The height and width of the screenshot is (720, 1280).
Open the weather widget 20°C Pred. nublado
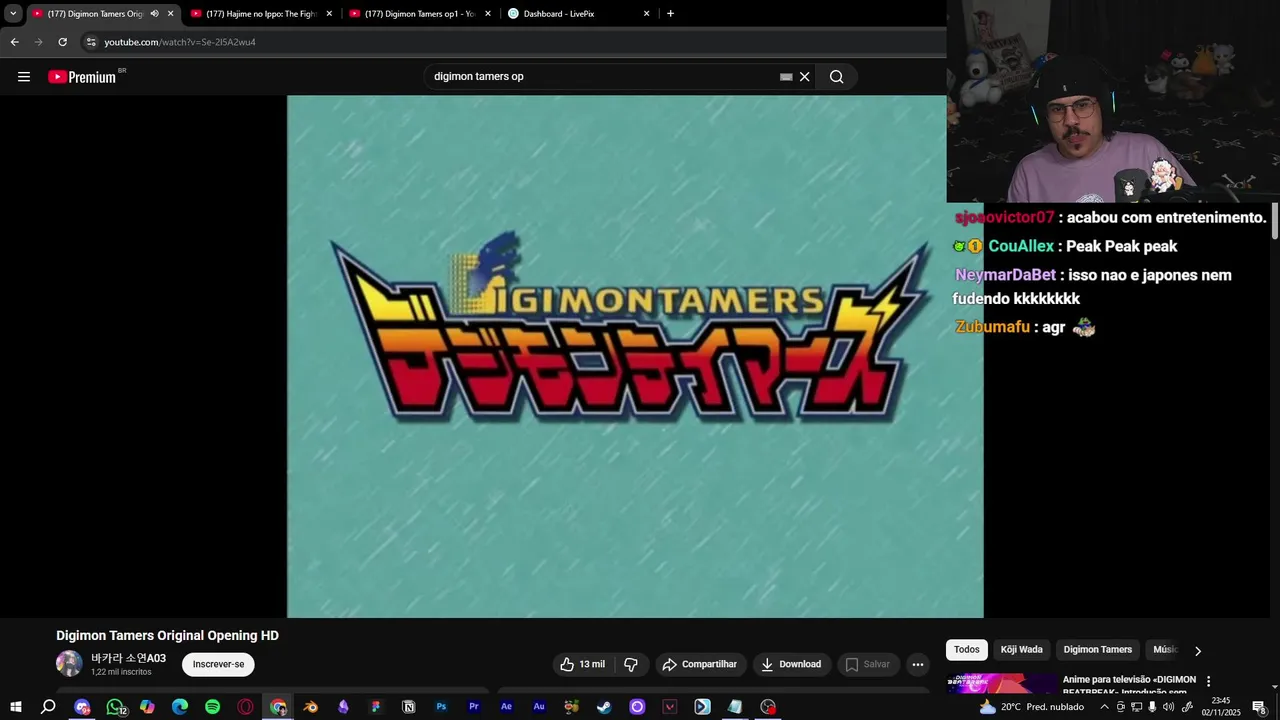[1031, 707]
